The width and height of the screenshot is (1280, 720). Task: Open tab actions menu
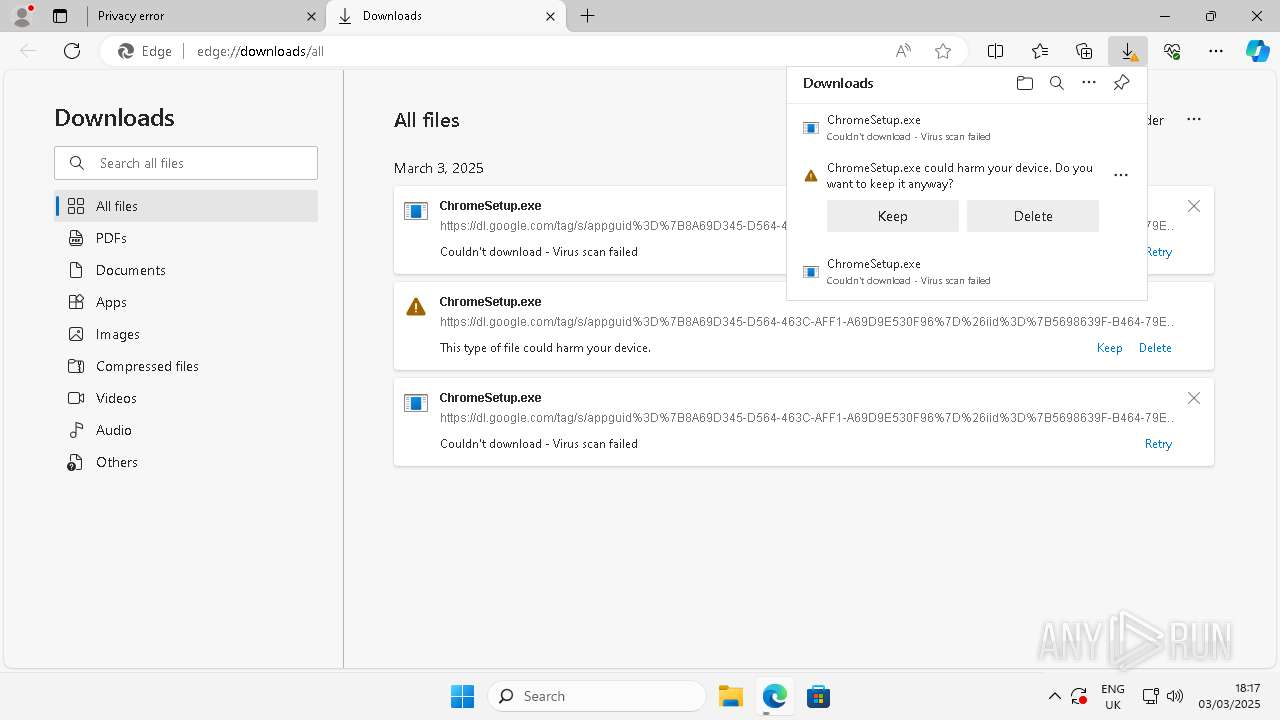click(x=60, y=16)
